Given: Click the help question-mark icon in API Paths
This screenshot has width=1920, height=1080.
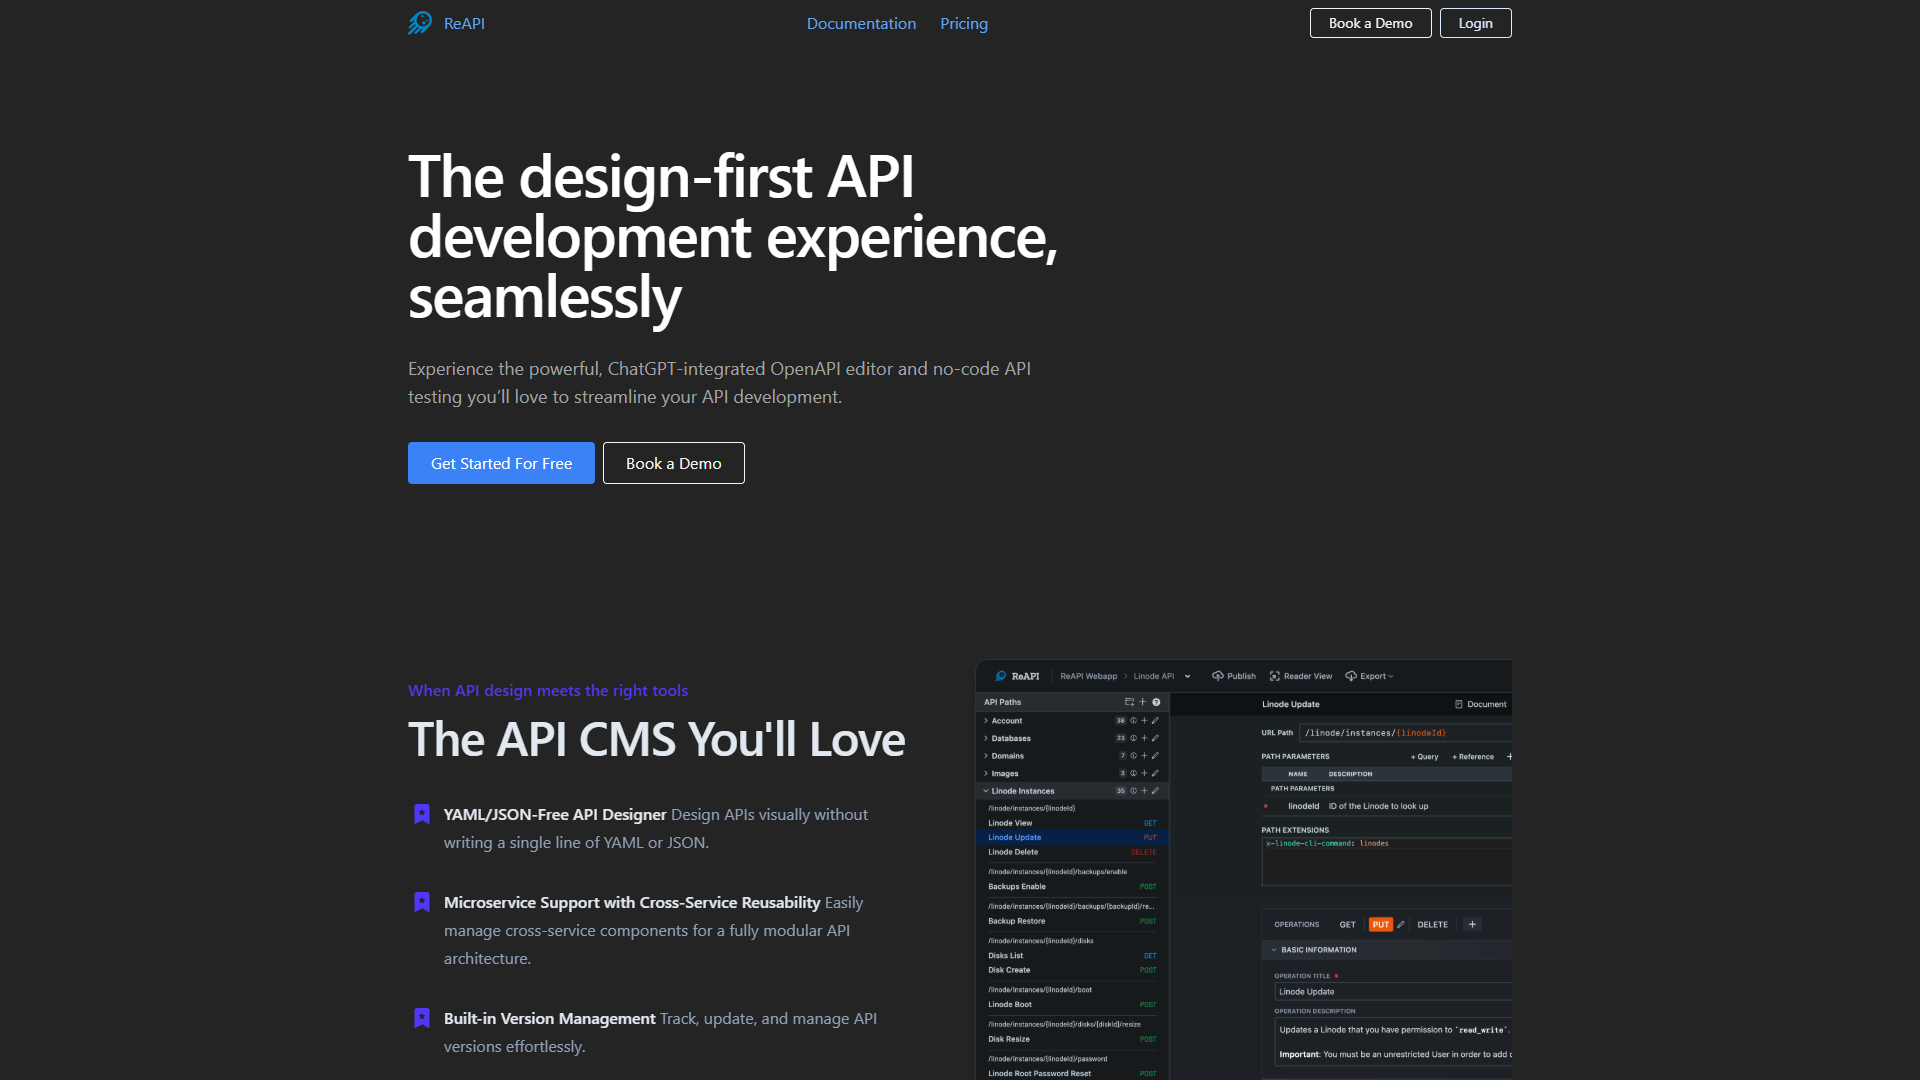Looking at the screenshot, I should [1156, 702].
